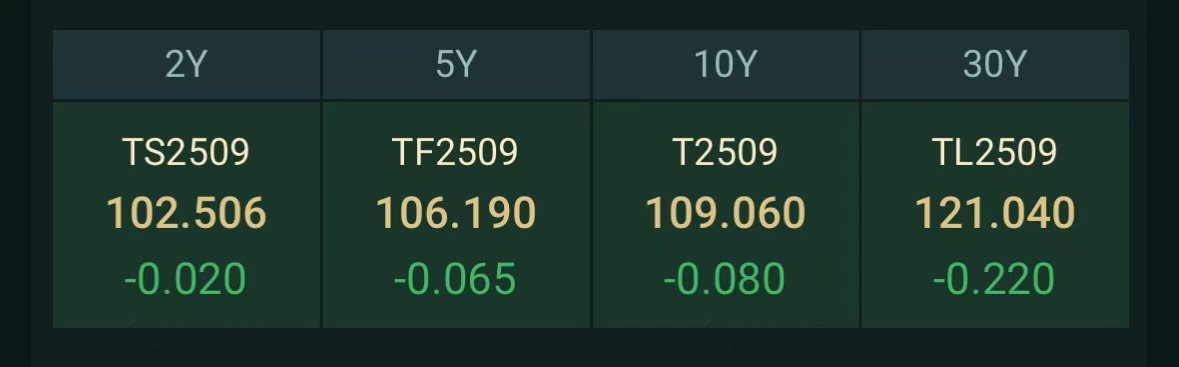Click the 102.506 price for TS2509
Screen dimensions: 1179x367
(186, 213)
